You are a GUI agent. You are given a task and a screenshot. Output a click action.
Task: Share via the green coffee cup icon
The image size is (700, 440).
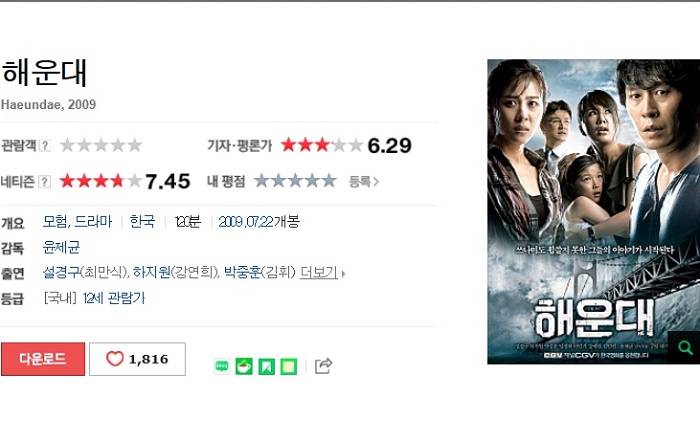coord(244,366)
